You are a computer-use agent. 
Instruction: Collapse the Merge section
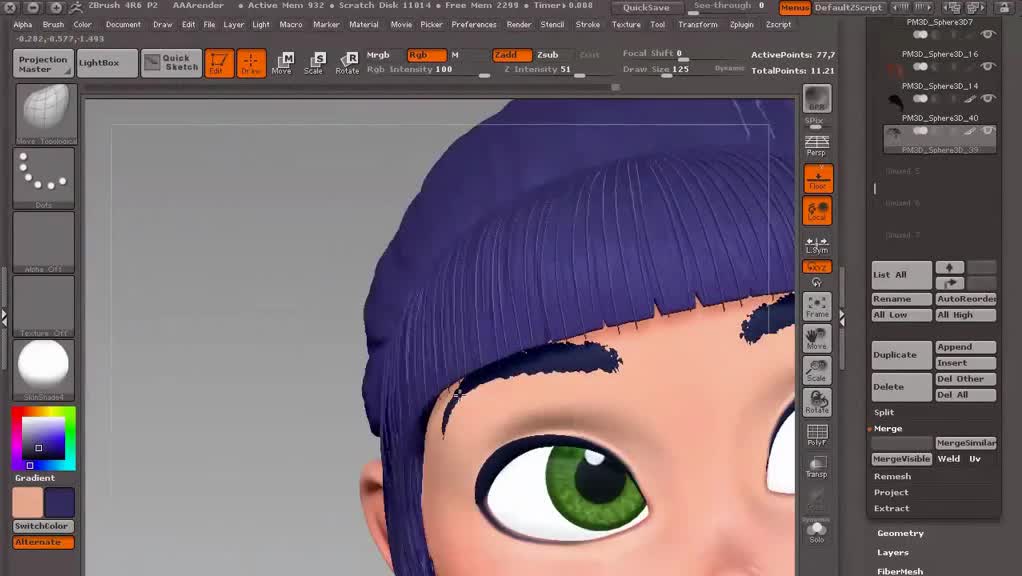pos(888,429)
